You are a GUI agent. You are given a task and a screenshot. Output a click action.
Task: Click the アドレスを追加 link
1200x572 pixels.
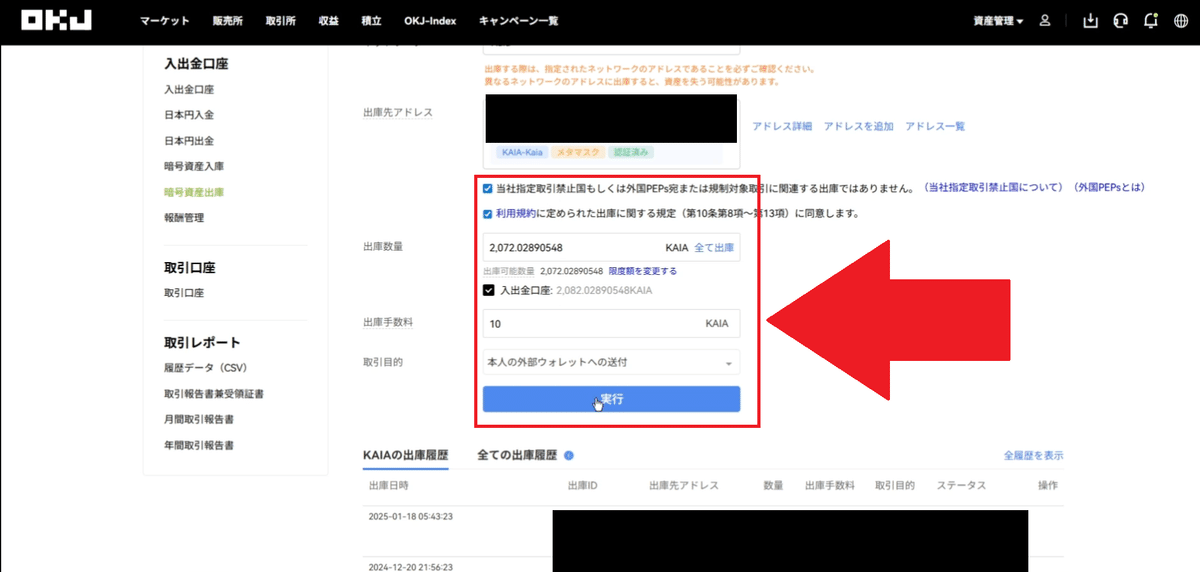(x=858, y=126)
